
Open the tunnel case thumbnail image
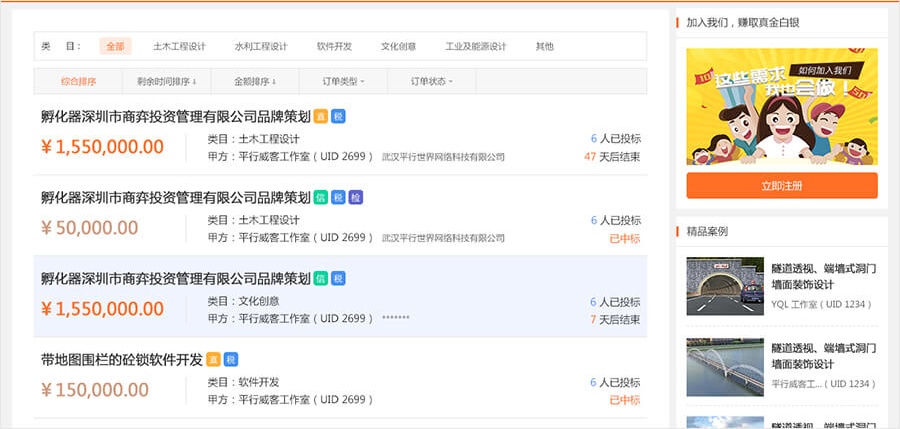tap(725, 286)
